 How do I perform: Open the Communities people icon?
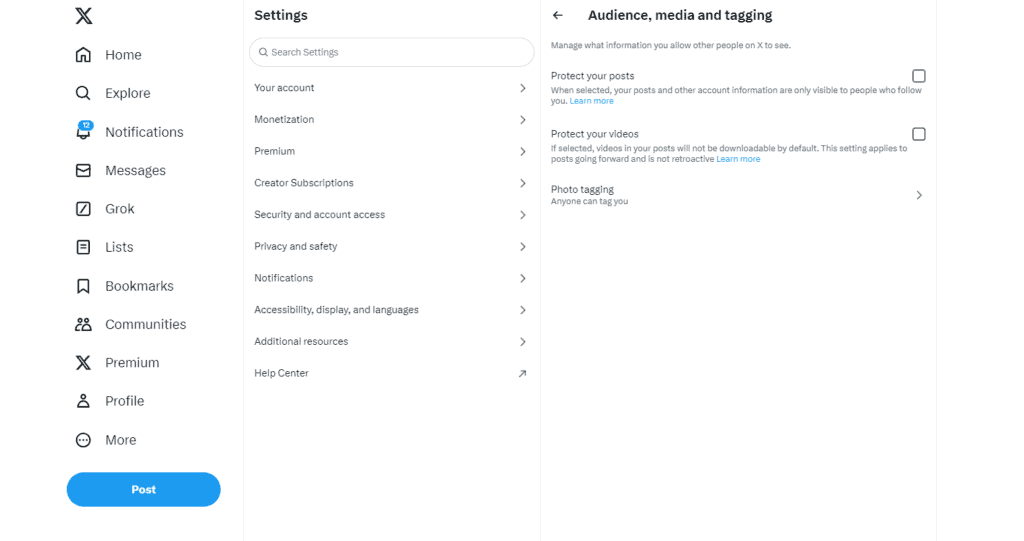click(84, 324)
